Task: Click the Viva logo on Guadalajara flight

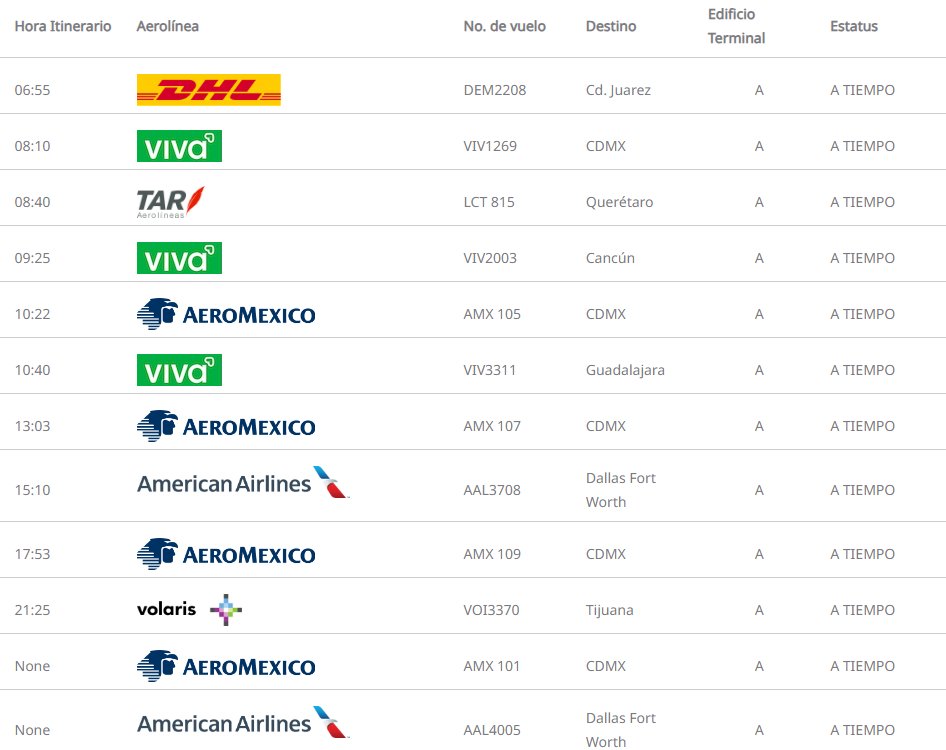Action: [179, 370]
